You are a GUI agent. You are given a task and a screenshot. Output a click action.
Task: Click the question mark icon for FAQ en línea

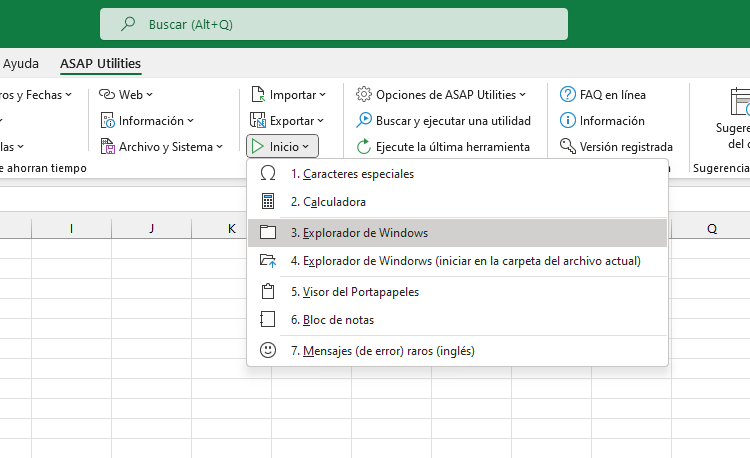click(x=568, y=94)
